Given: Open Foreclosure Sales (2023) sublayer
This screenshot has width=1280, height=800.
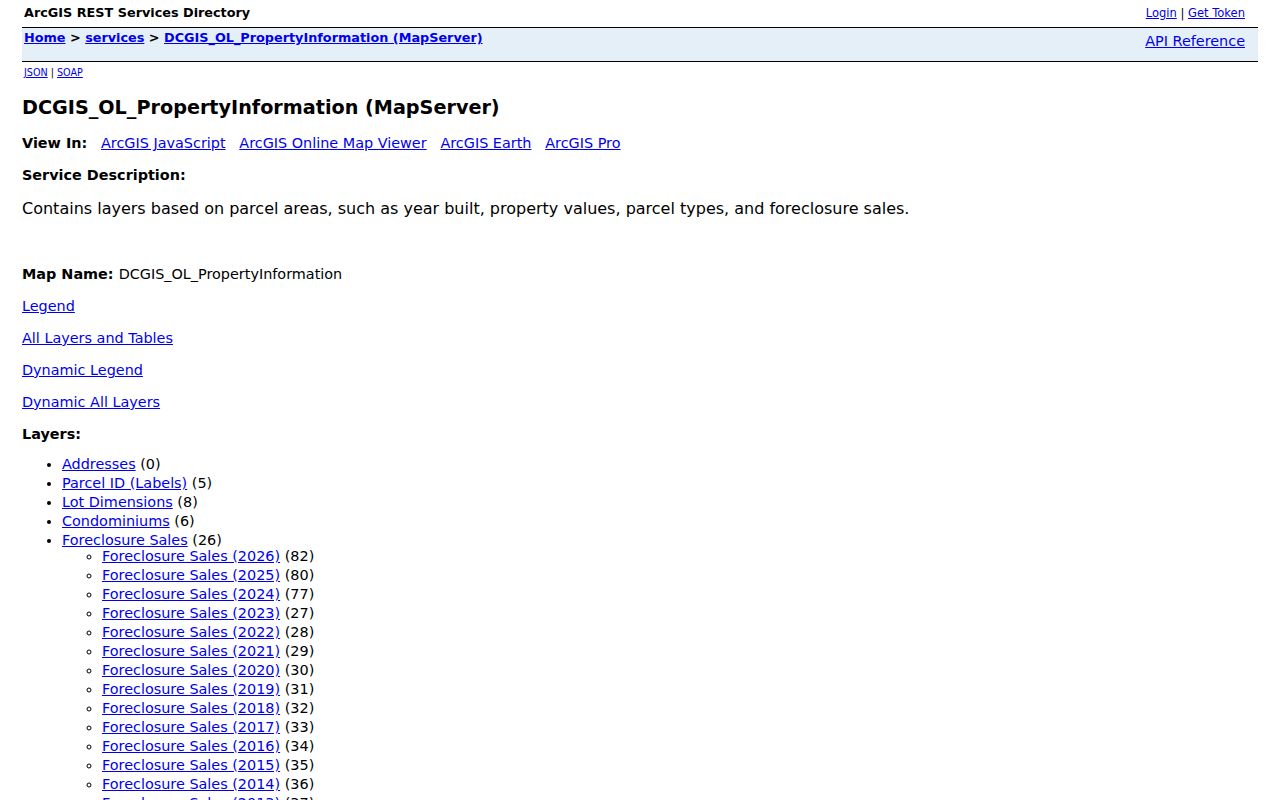Looking at the screenshot, I should click(190, 613).
